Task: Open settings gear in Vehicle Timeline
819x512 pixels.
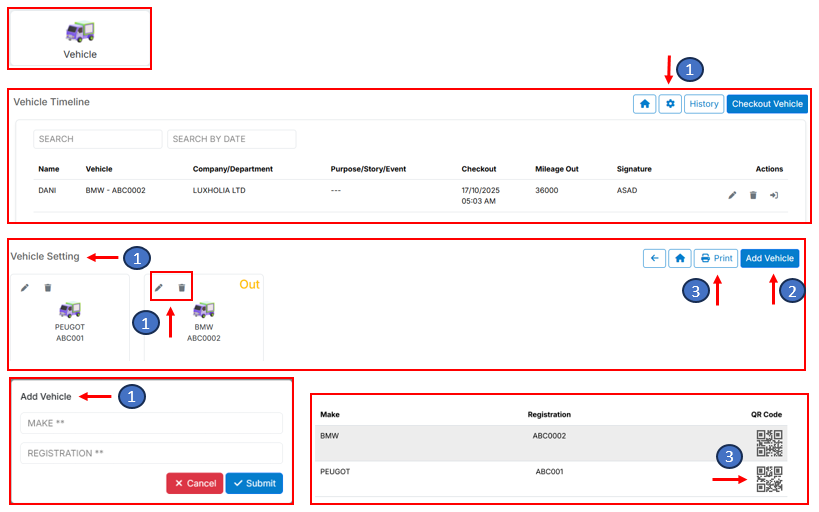Action: click(x=669, y=104)
